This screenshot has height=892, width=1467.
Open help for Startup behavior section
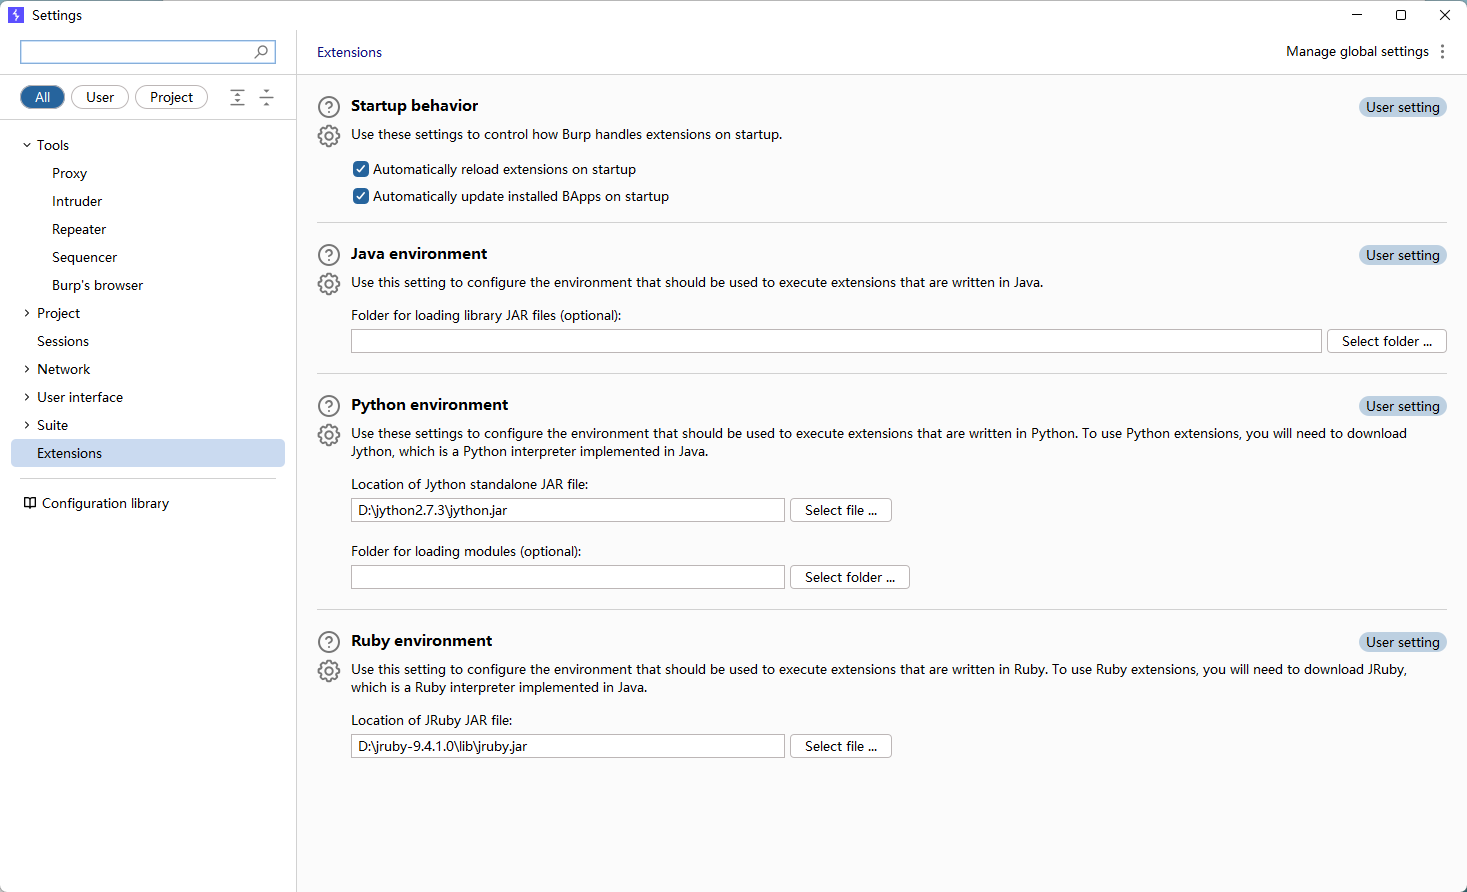pyautogui.click(x=329, y=107)
